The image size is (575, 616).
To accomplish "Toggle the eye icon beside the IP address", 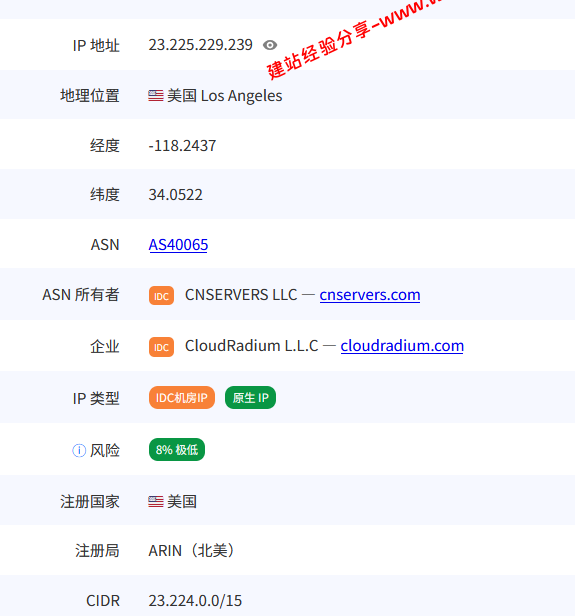I will 270,45.
